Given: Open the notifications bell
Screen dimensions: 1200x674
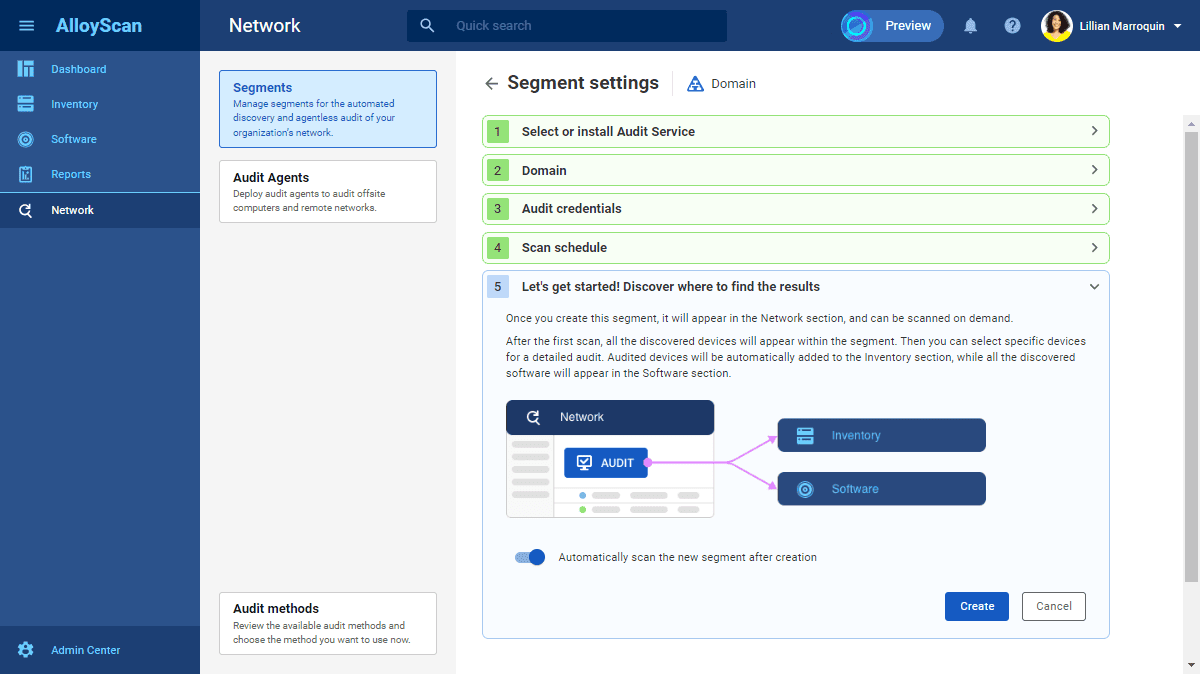Looking at the screenshot, I should (x=970, y=26).
